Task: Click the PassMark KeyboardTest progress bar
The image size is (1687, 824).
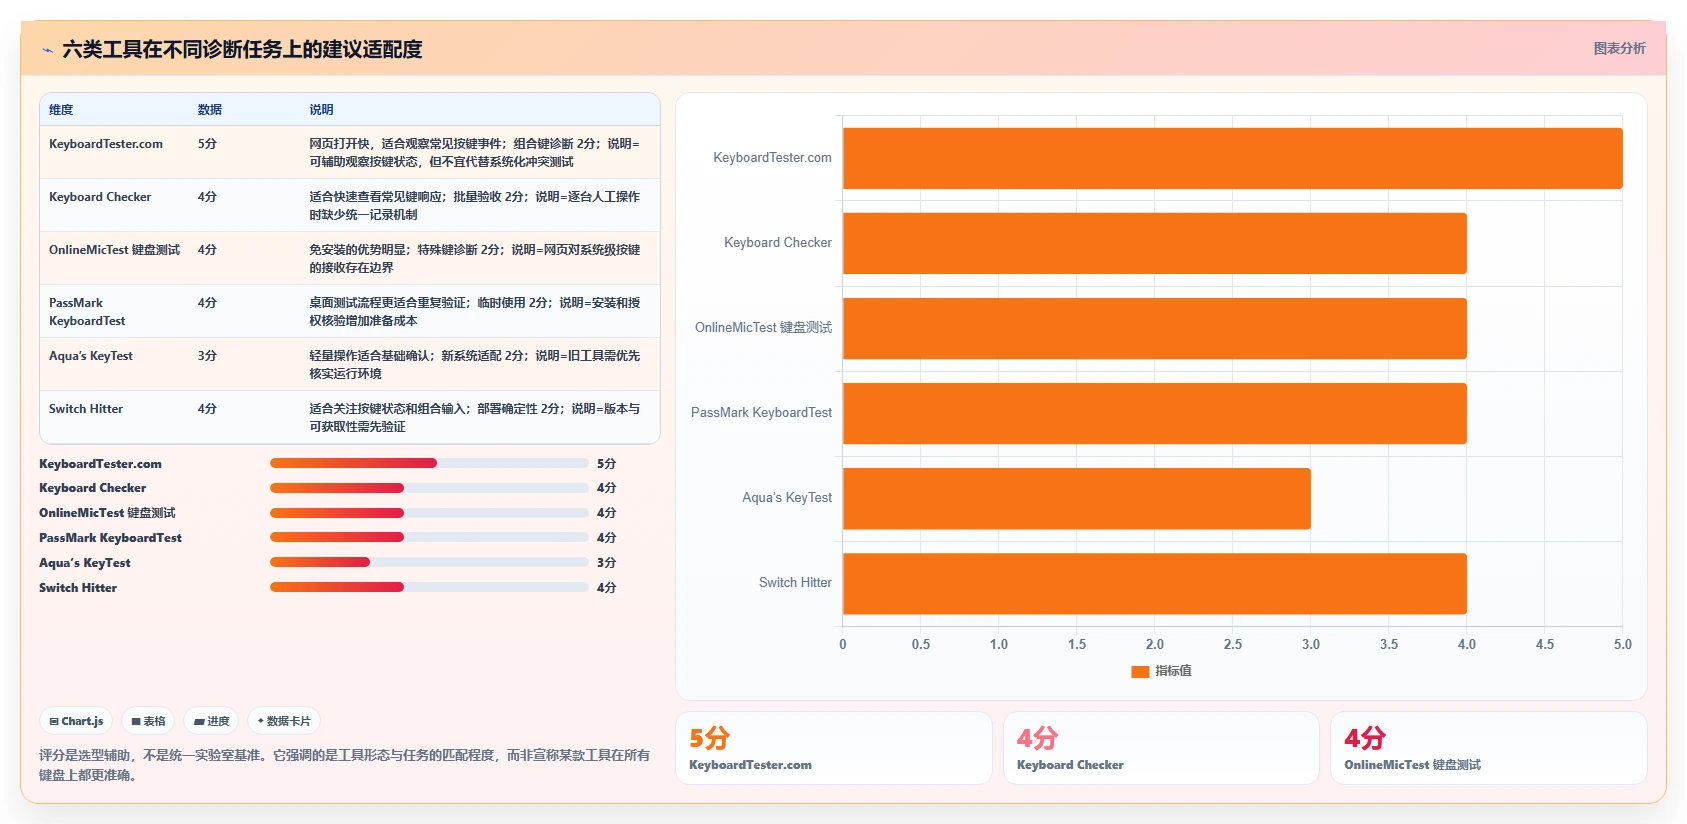Action: pyautogui.click(x=429, y=537)
